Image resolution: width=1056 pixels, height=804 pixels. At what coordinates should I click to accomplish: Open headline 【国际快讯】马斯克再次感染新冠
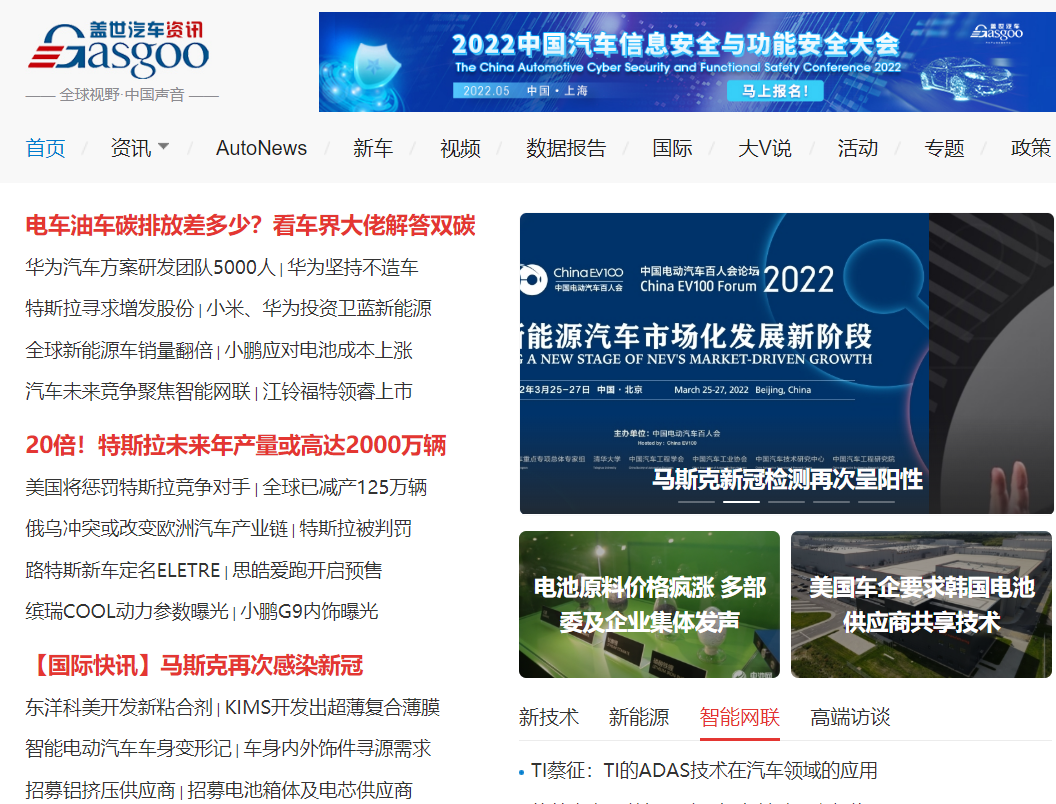tap(194, 665)
